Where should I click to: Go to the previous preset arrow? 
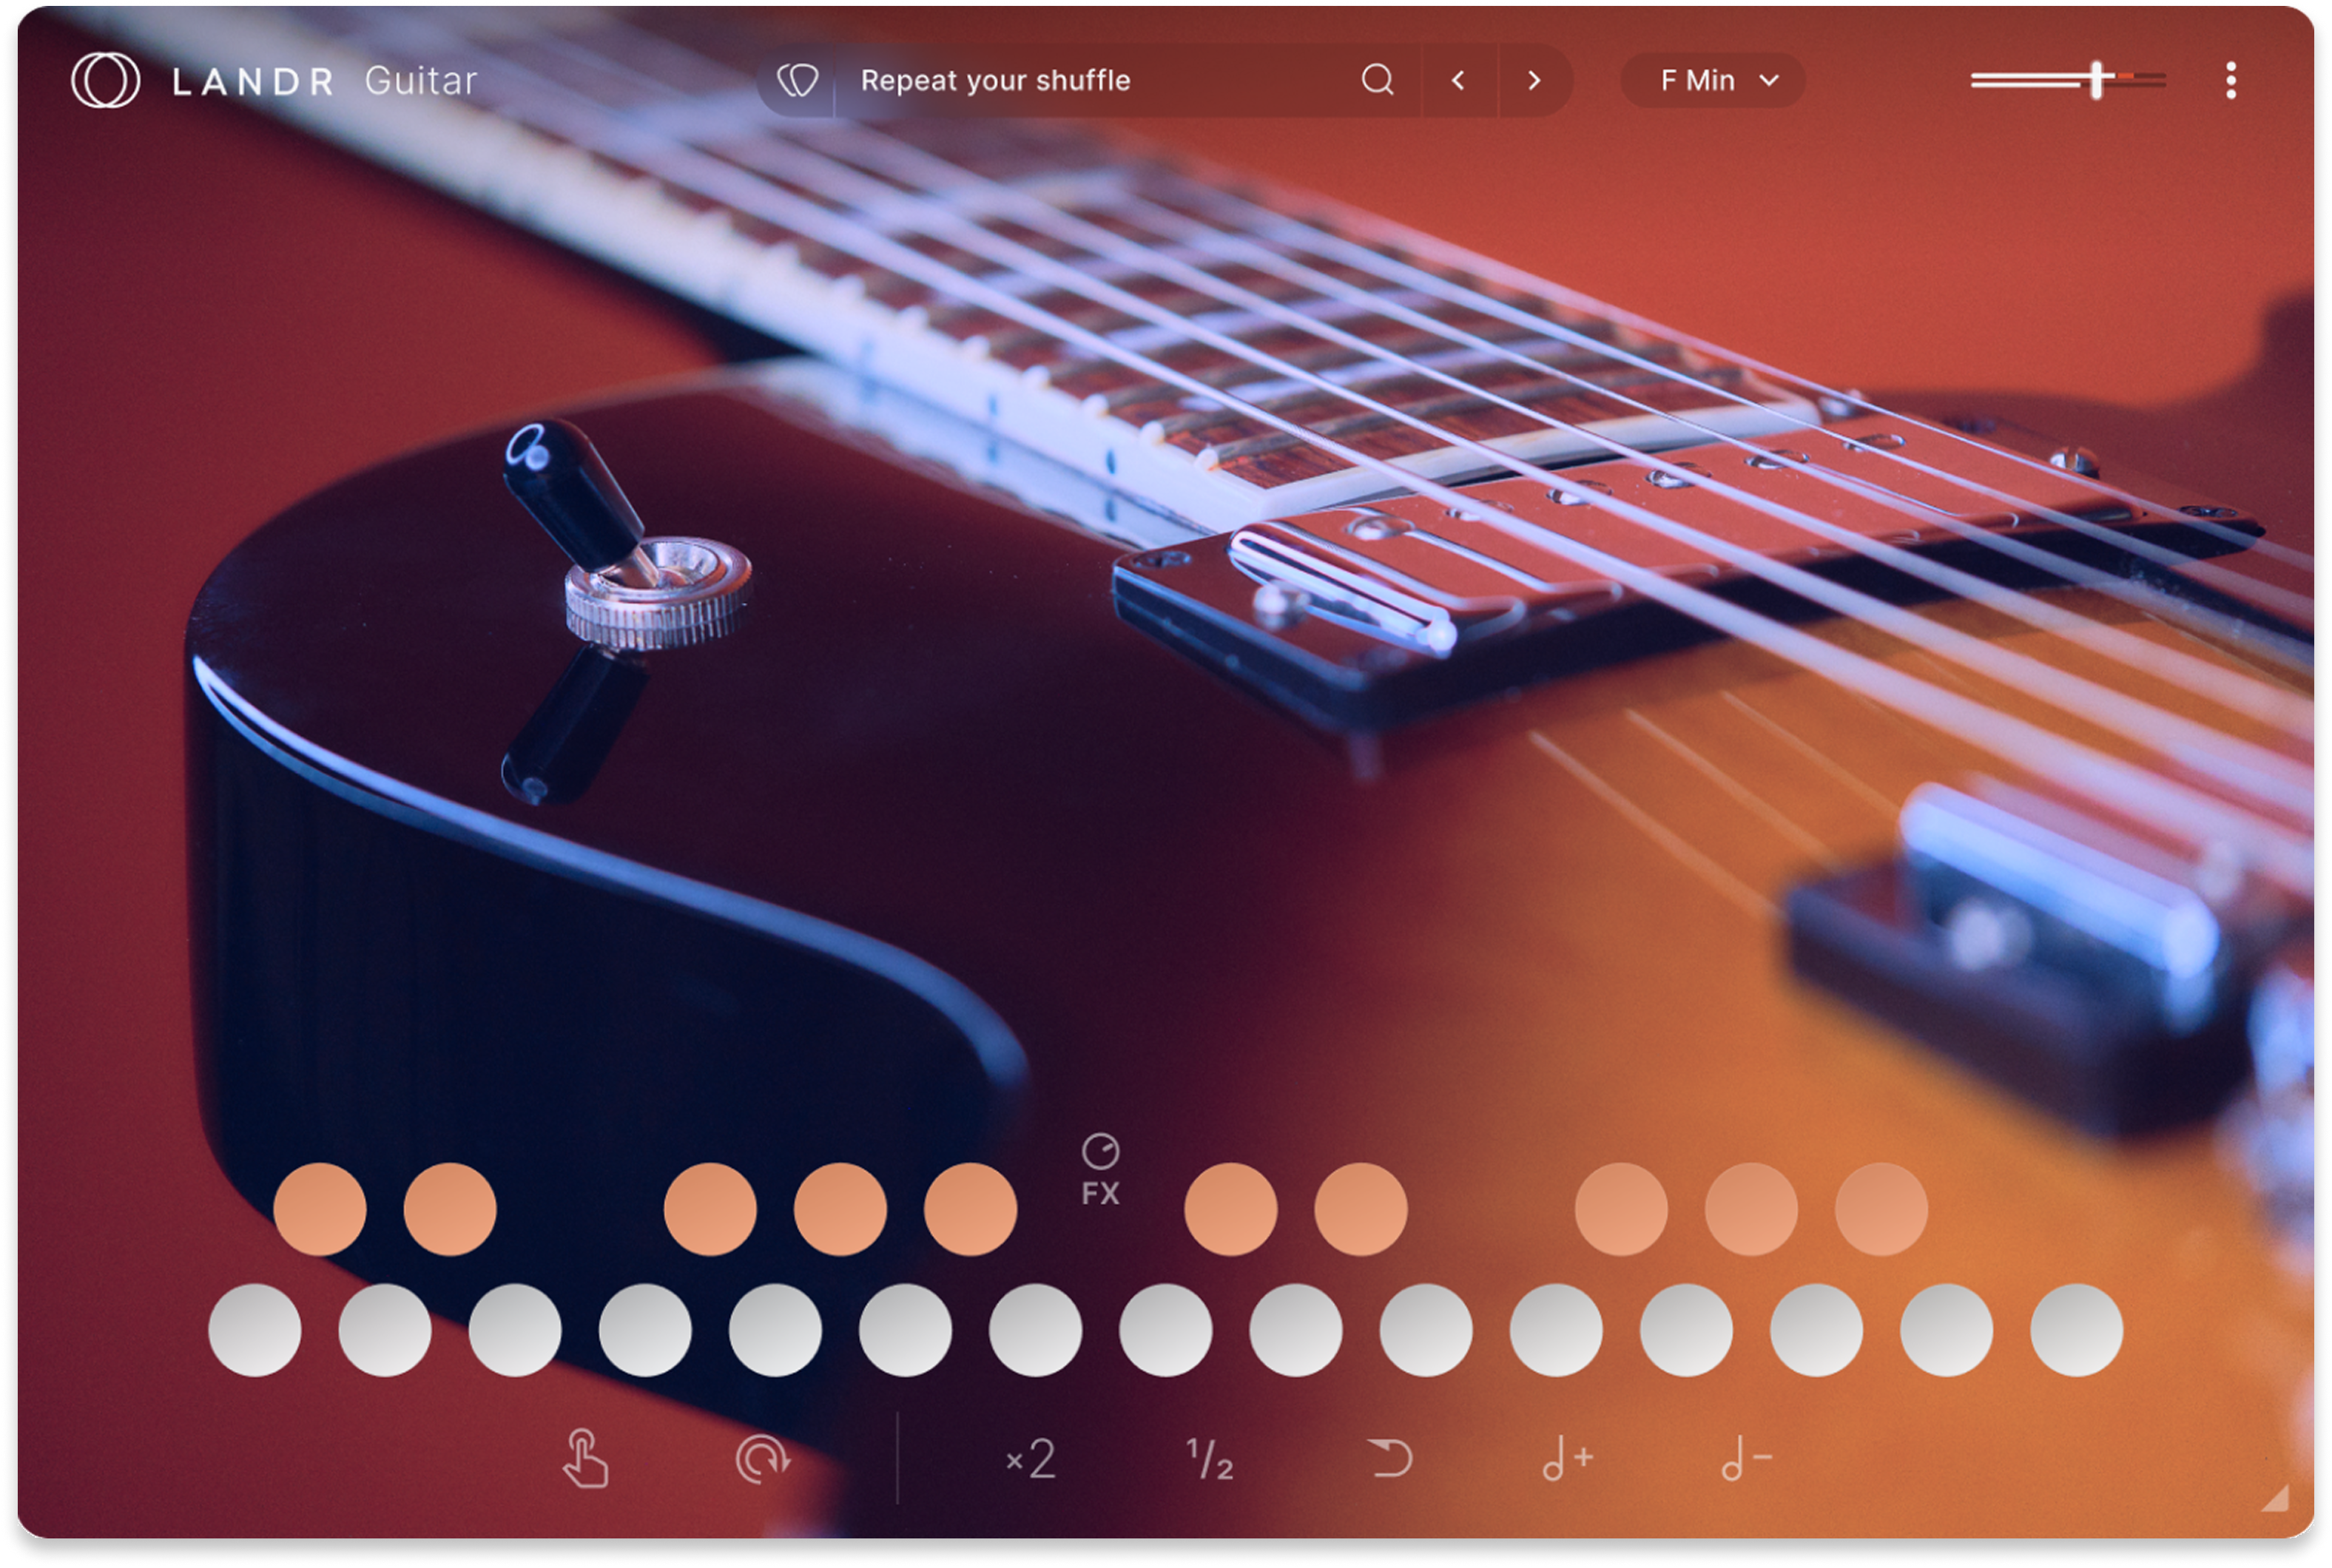click(x=1458, y=80)
